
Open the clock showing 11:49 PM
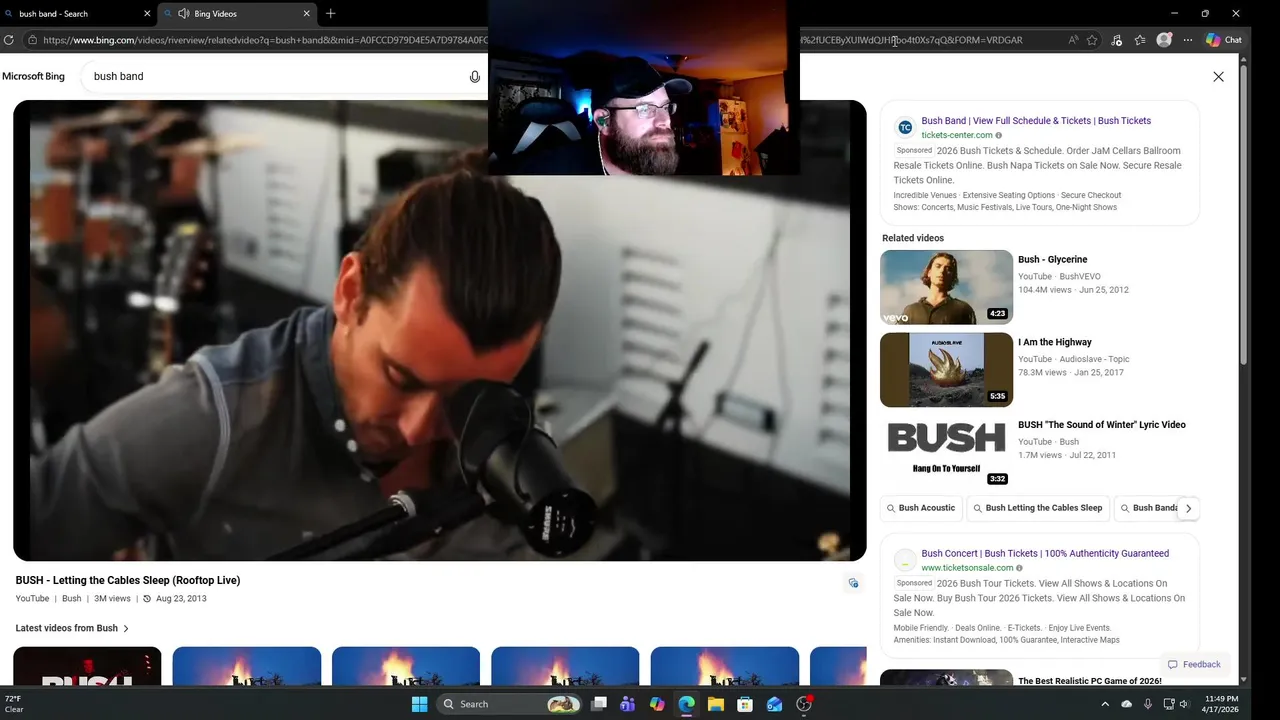pos(1221,704)
